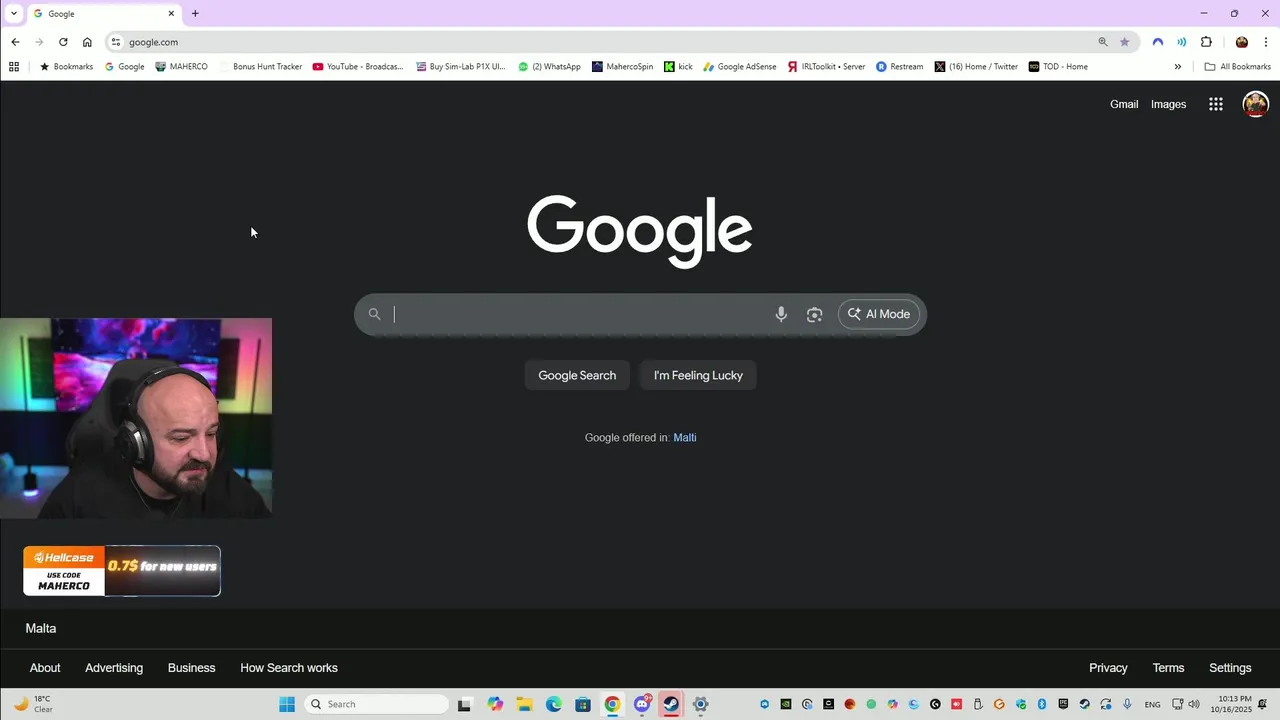
Task: Open the WhatsApp bookmark
Action: point(549,67)
